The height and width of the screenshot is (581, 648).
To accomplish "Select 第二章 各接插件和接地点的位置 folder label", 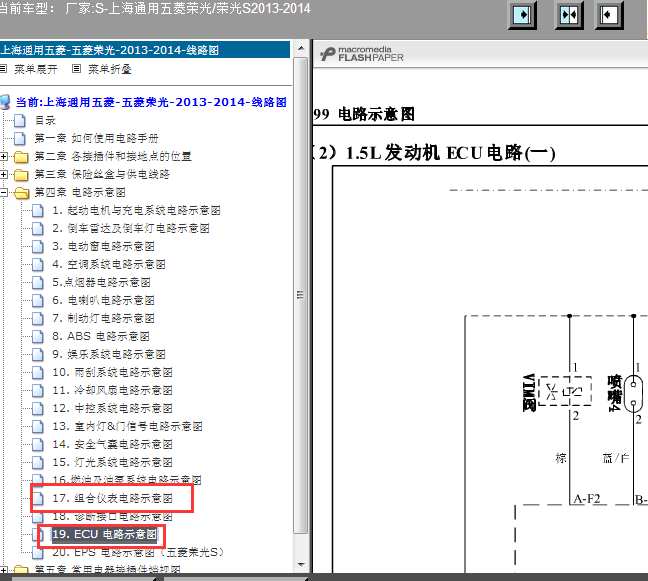I will (x=113, y=156).
